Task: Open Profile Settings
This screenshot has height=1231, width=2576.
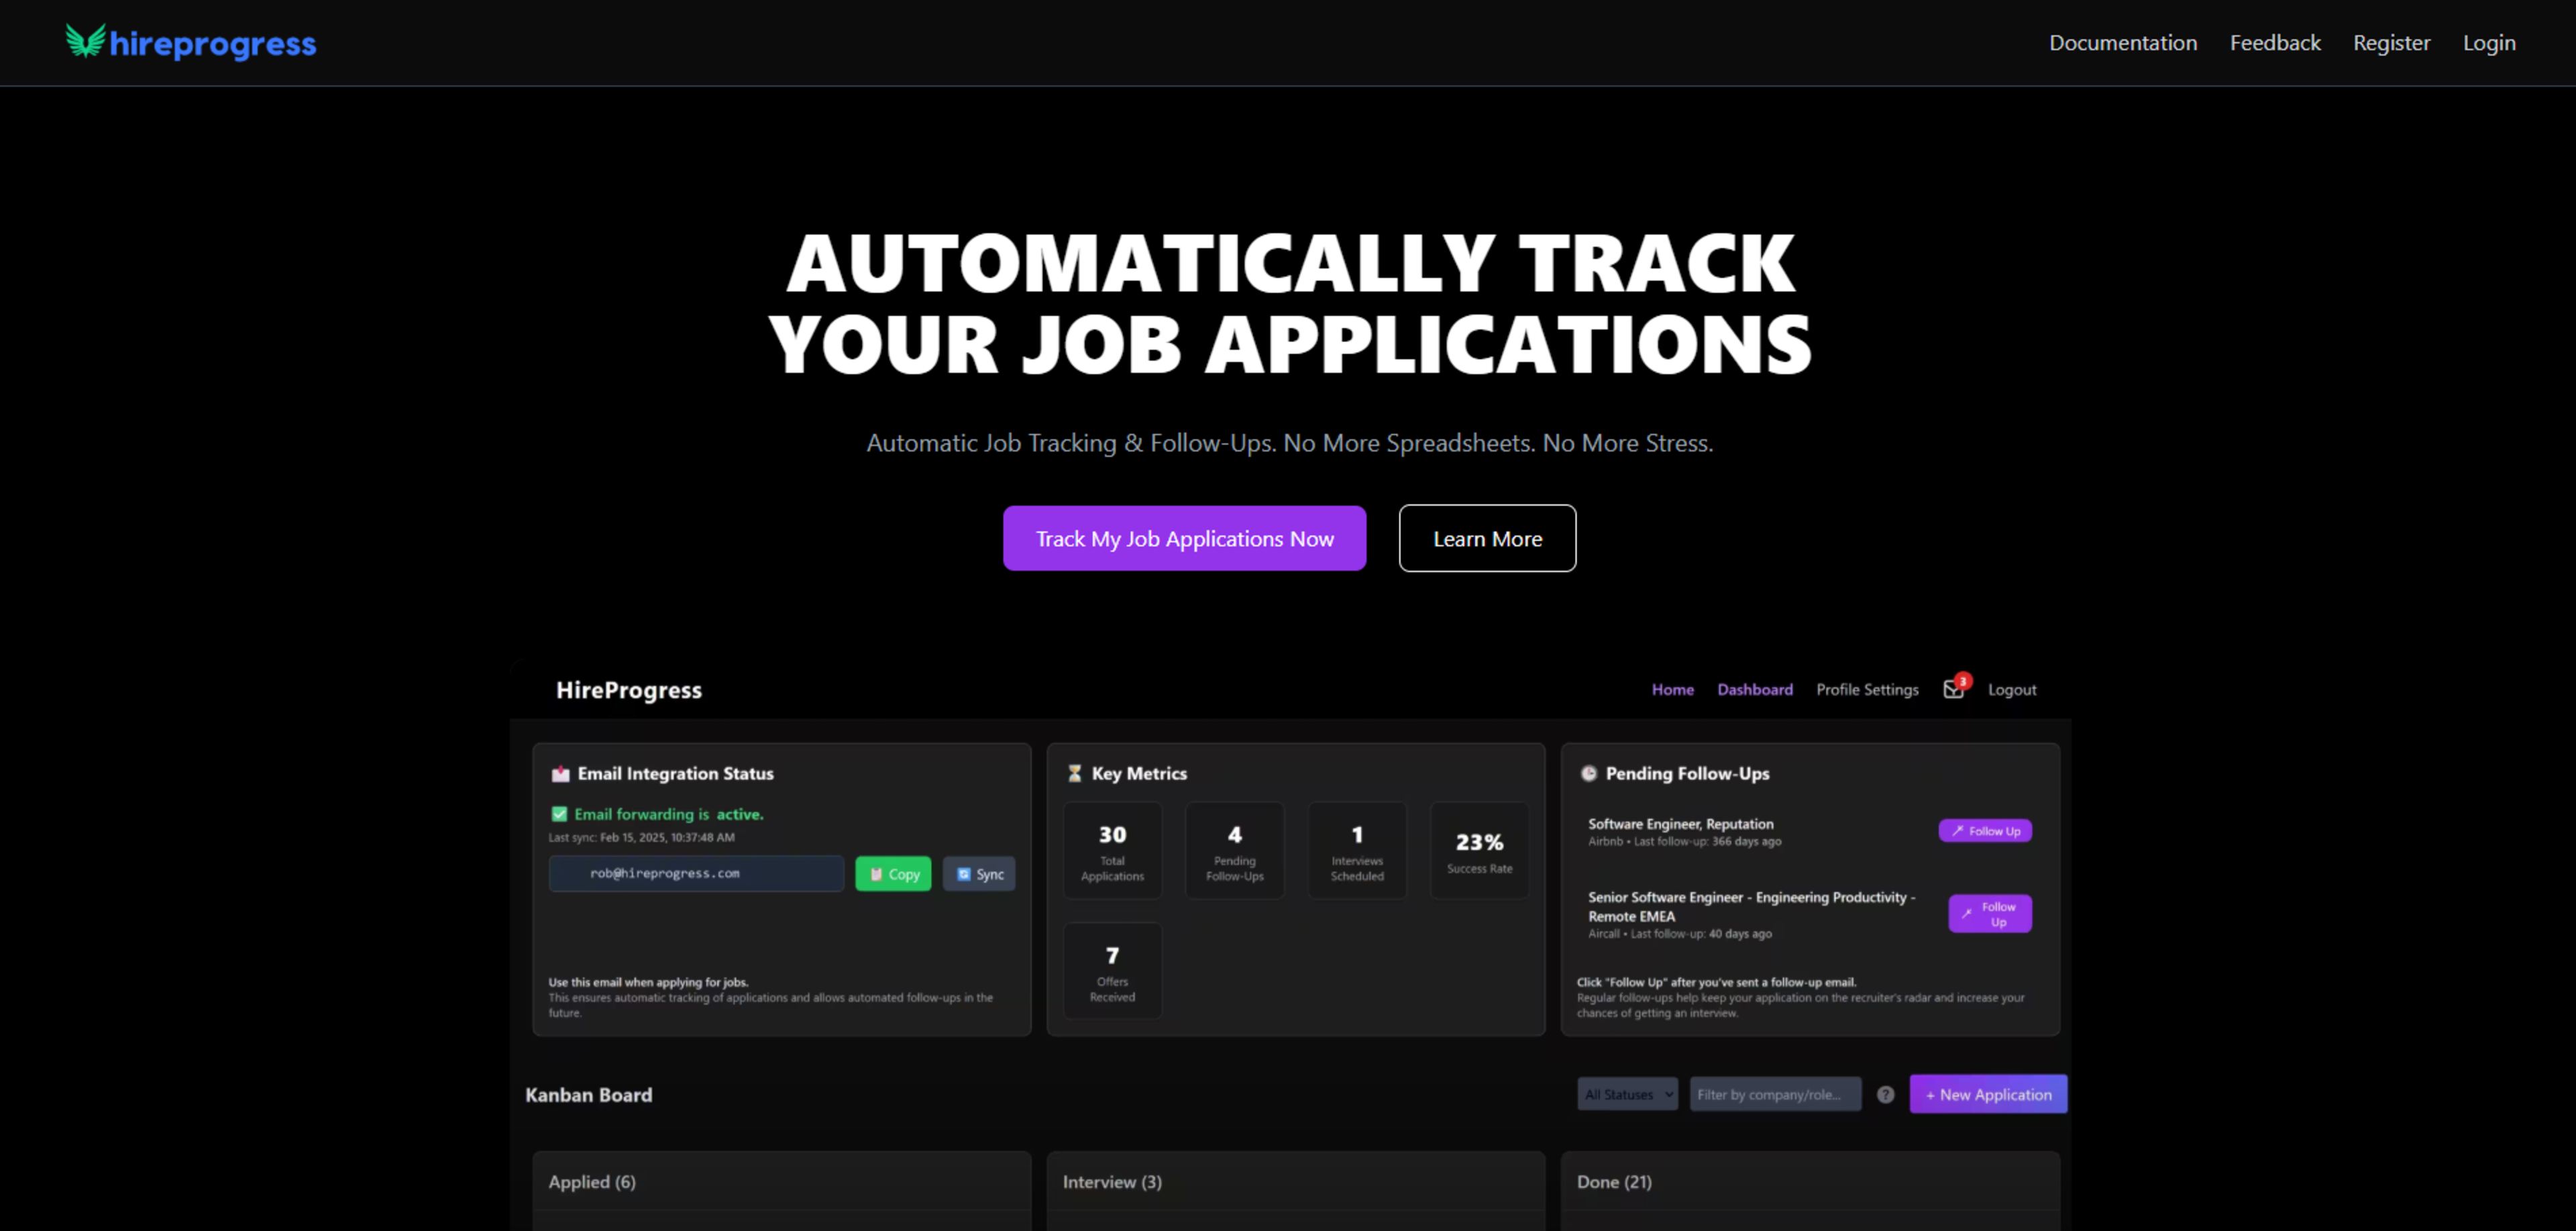Action: click(1866, 689)
